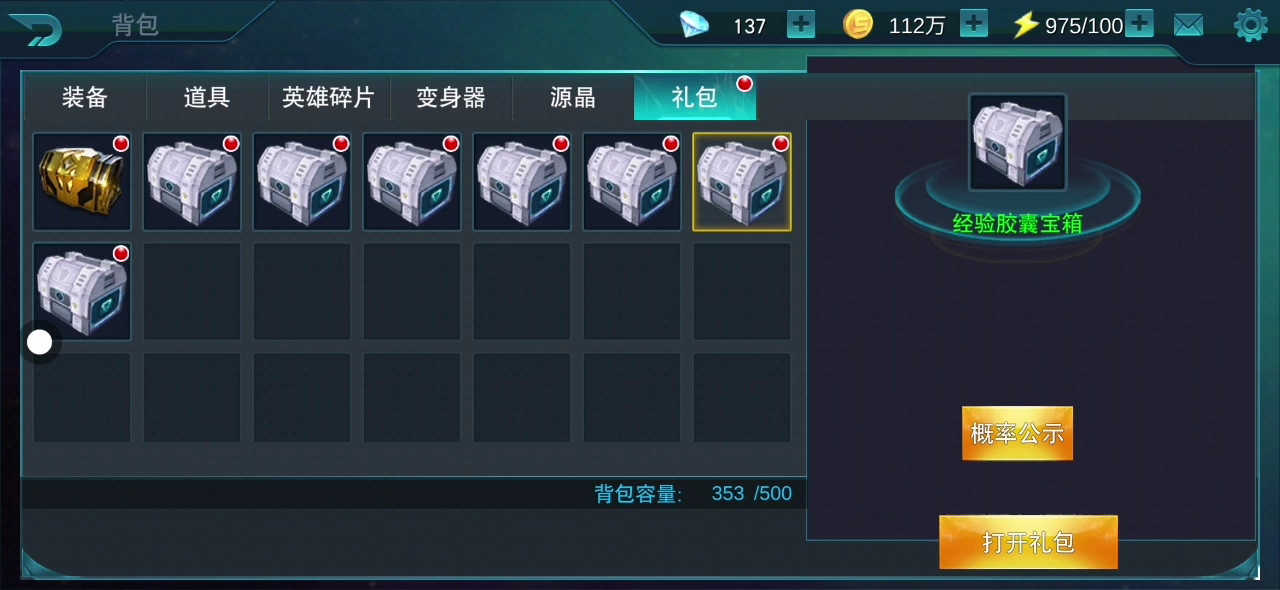The width and height of the screenshot is (1280, 590).
Task: Open the mail envelope icon
Action: tap(1188, 25)
